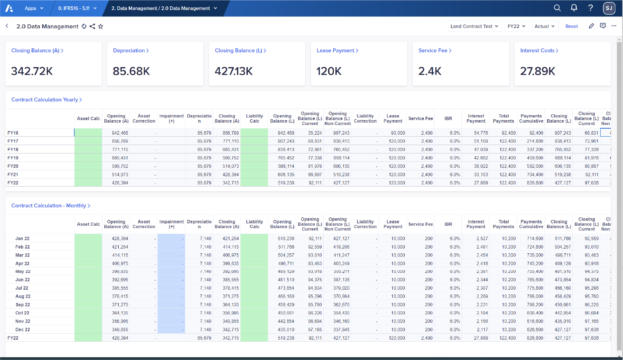
Task: Open the Interest Costs card title
Action: click(x=539, y=50)
